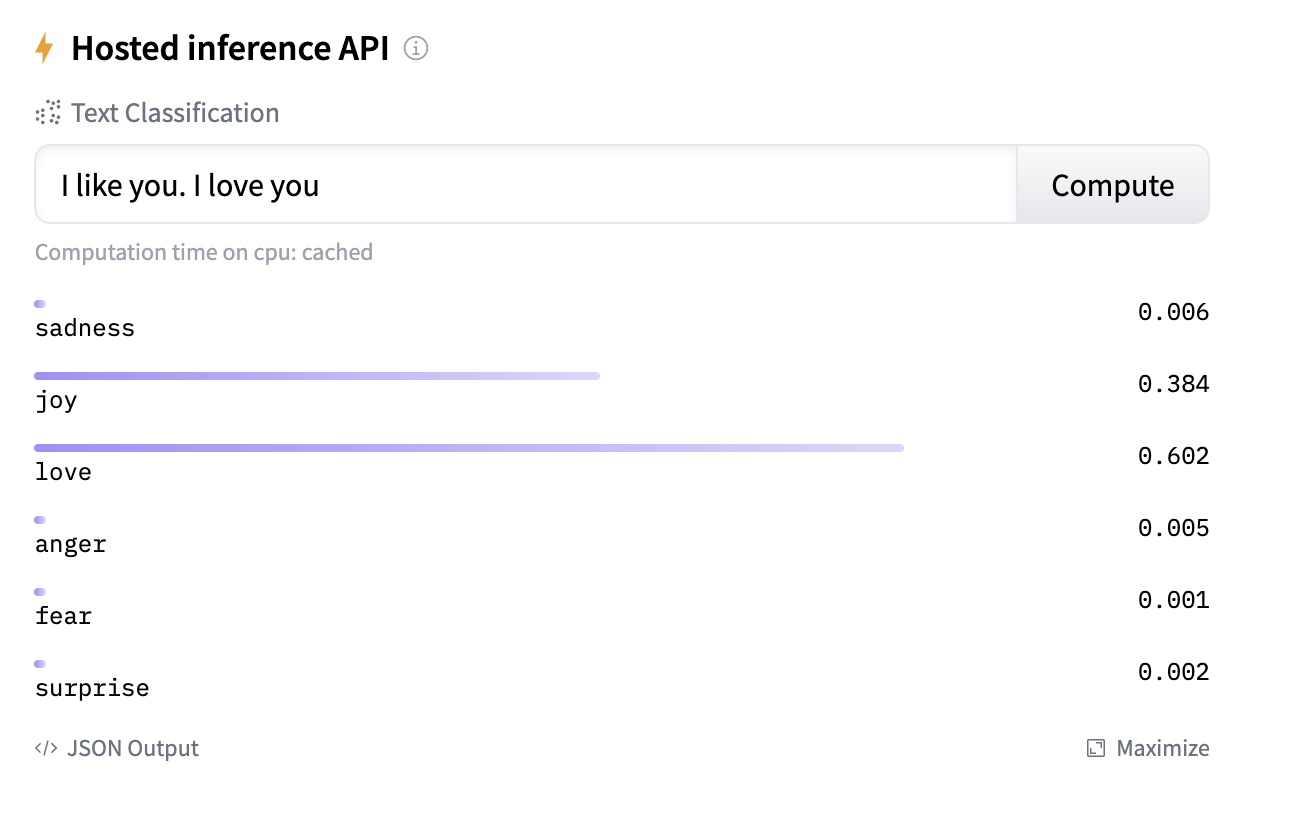Click into the text input field
This screenshot has height=824, width=1302.
[526, 185]
